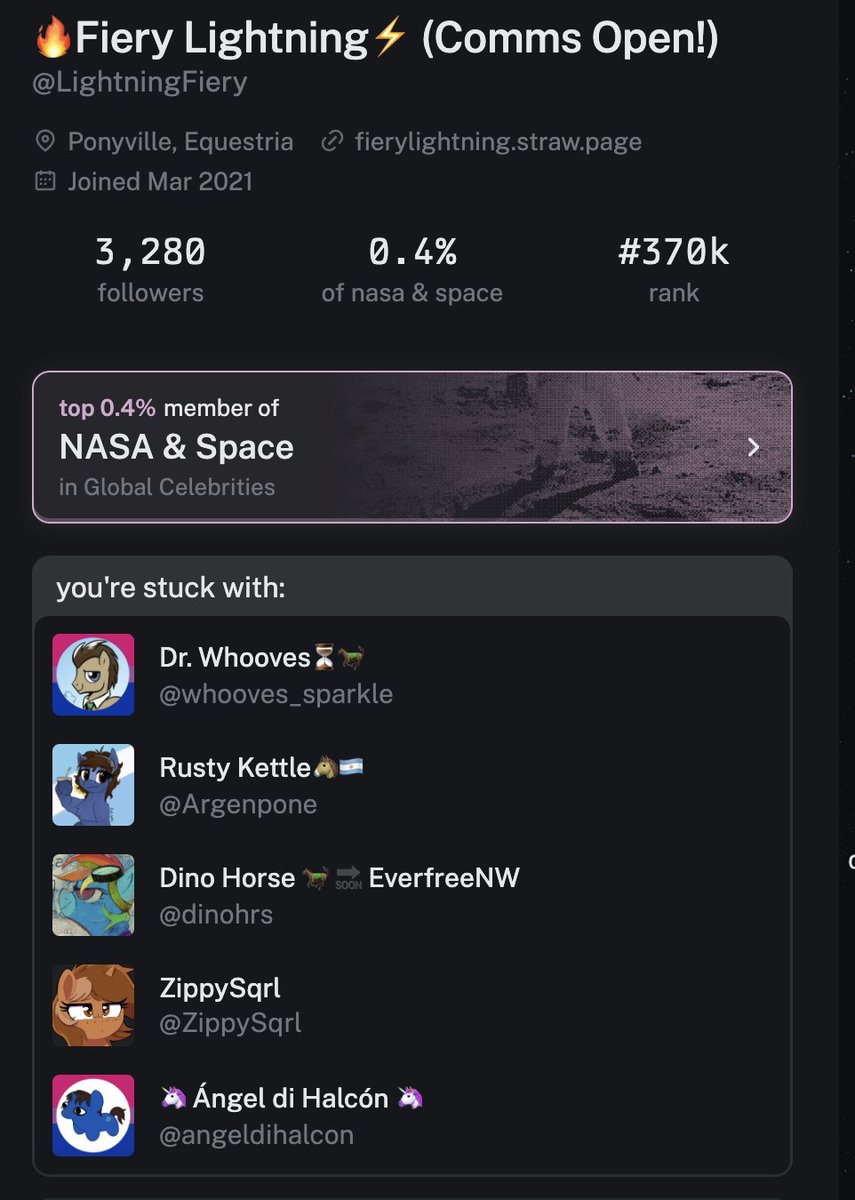Open Rusty Kettle's avatar image
855x1200 pixels.
93,784
